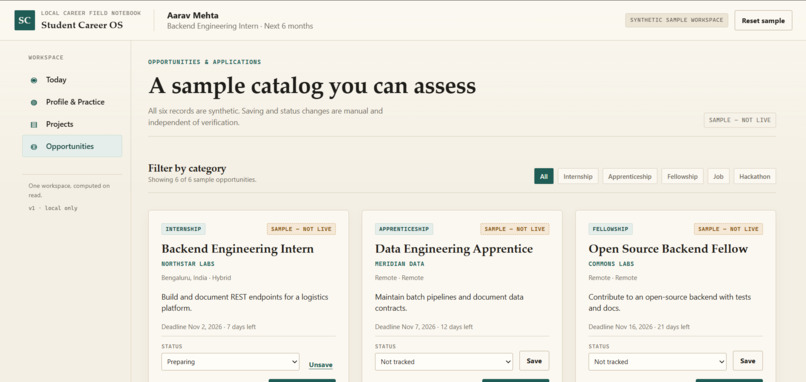
Task: Filter by Apprenticeship category
Action: [630, 176]
